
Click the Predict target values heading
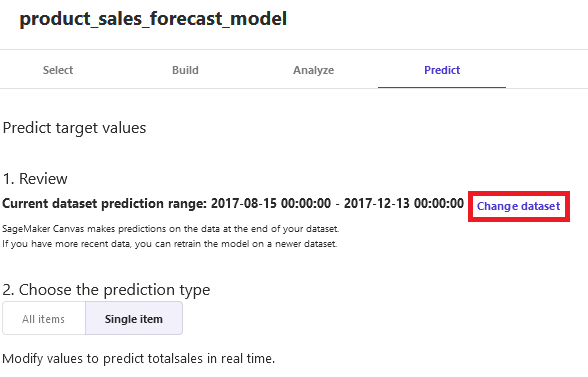[74, 128]
